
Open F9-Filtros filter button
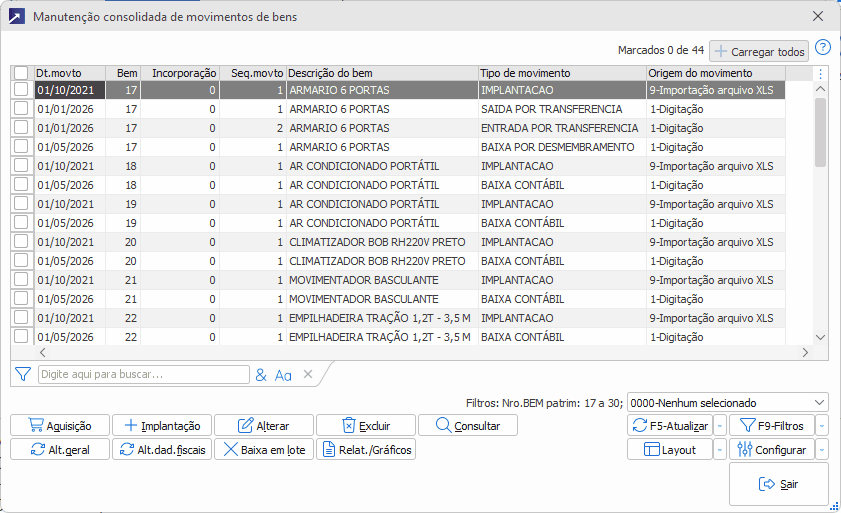point(772,426)
